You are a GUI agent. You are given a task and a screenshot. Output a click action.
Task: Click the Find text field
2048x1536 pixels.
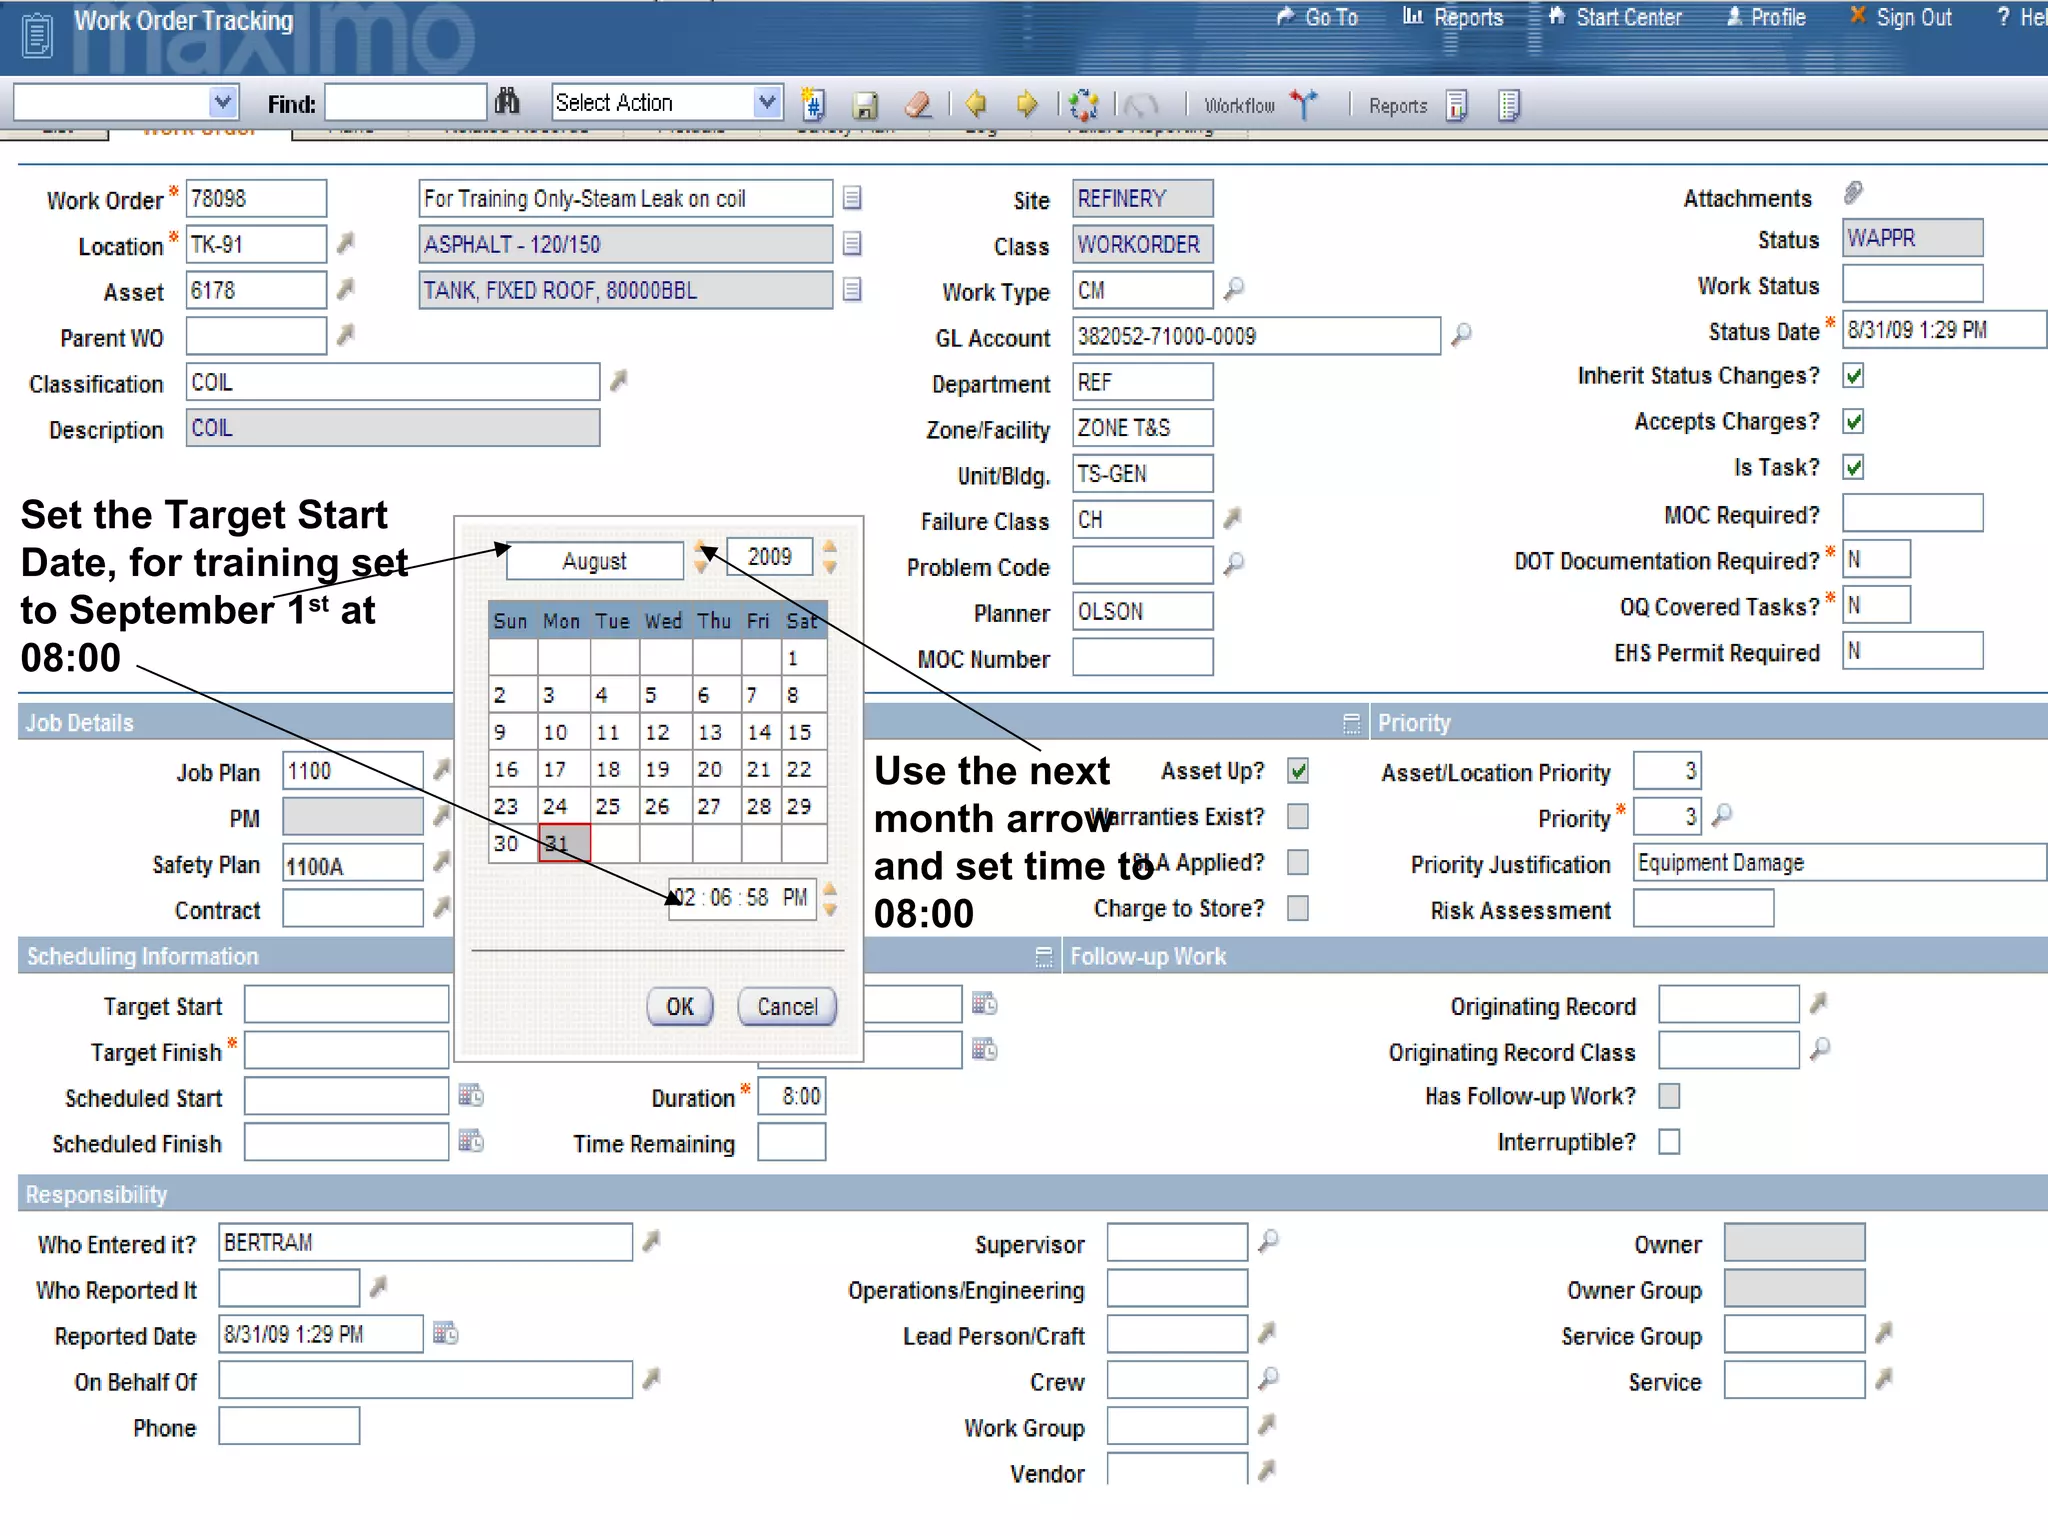click(x=405, y=103)
